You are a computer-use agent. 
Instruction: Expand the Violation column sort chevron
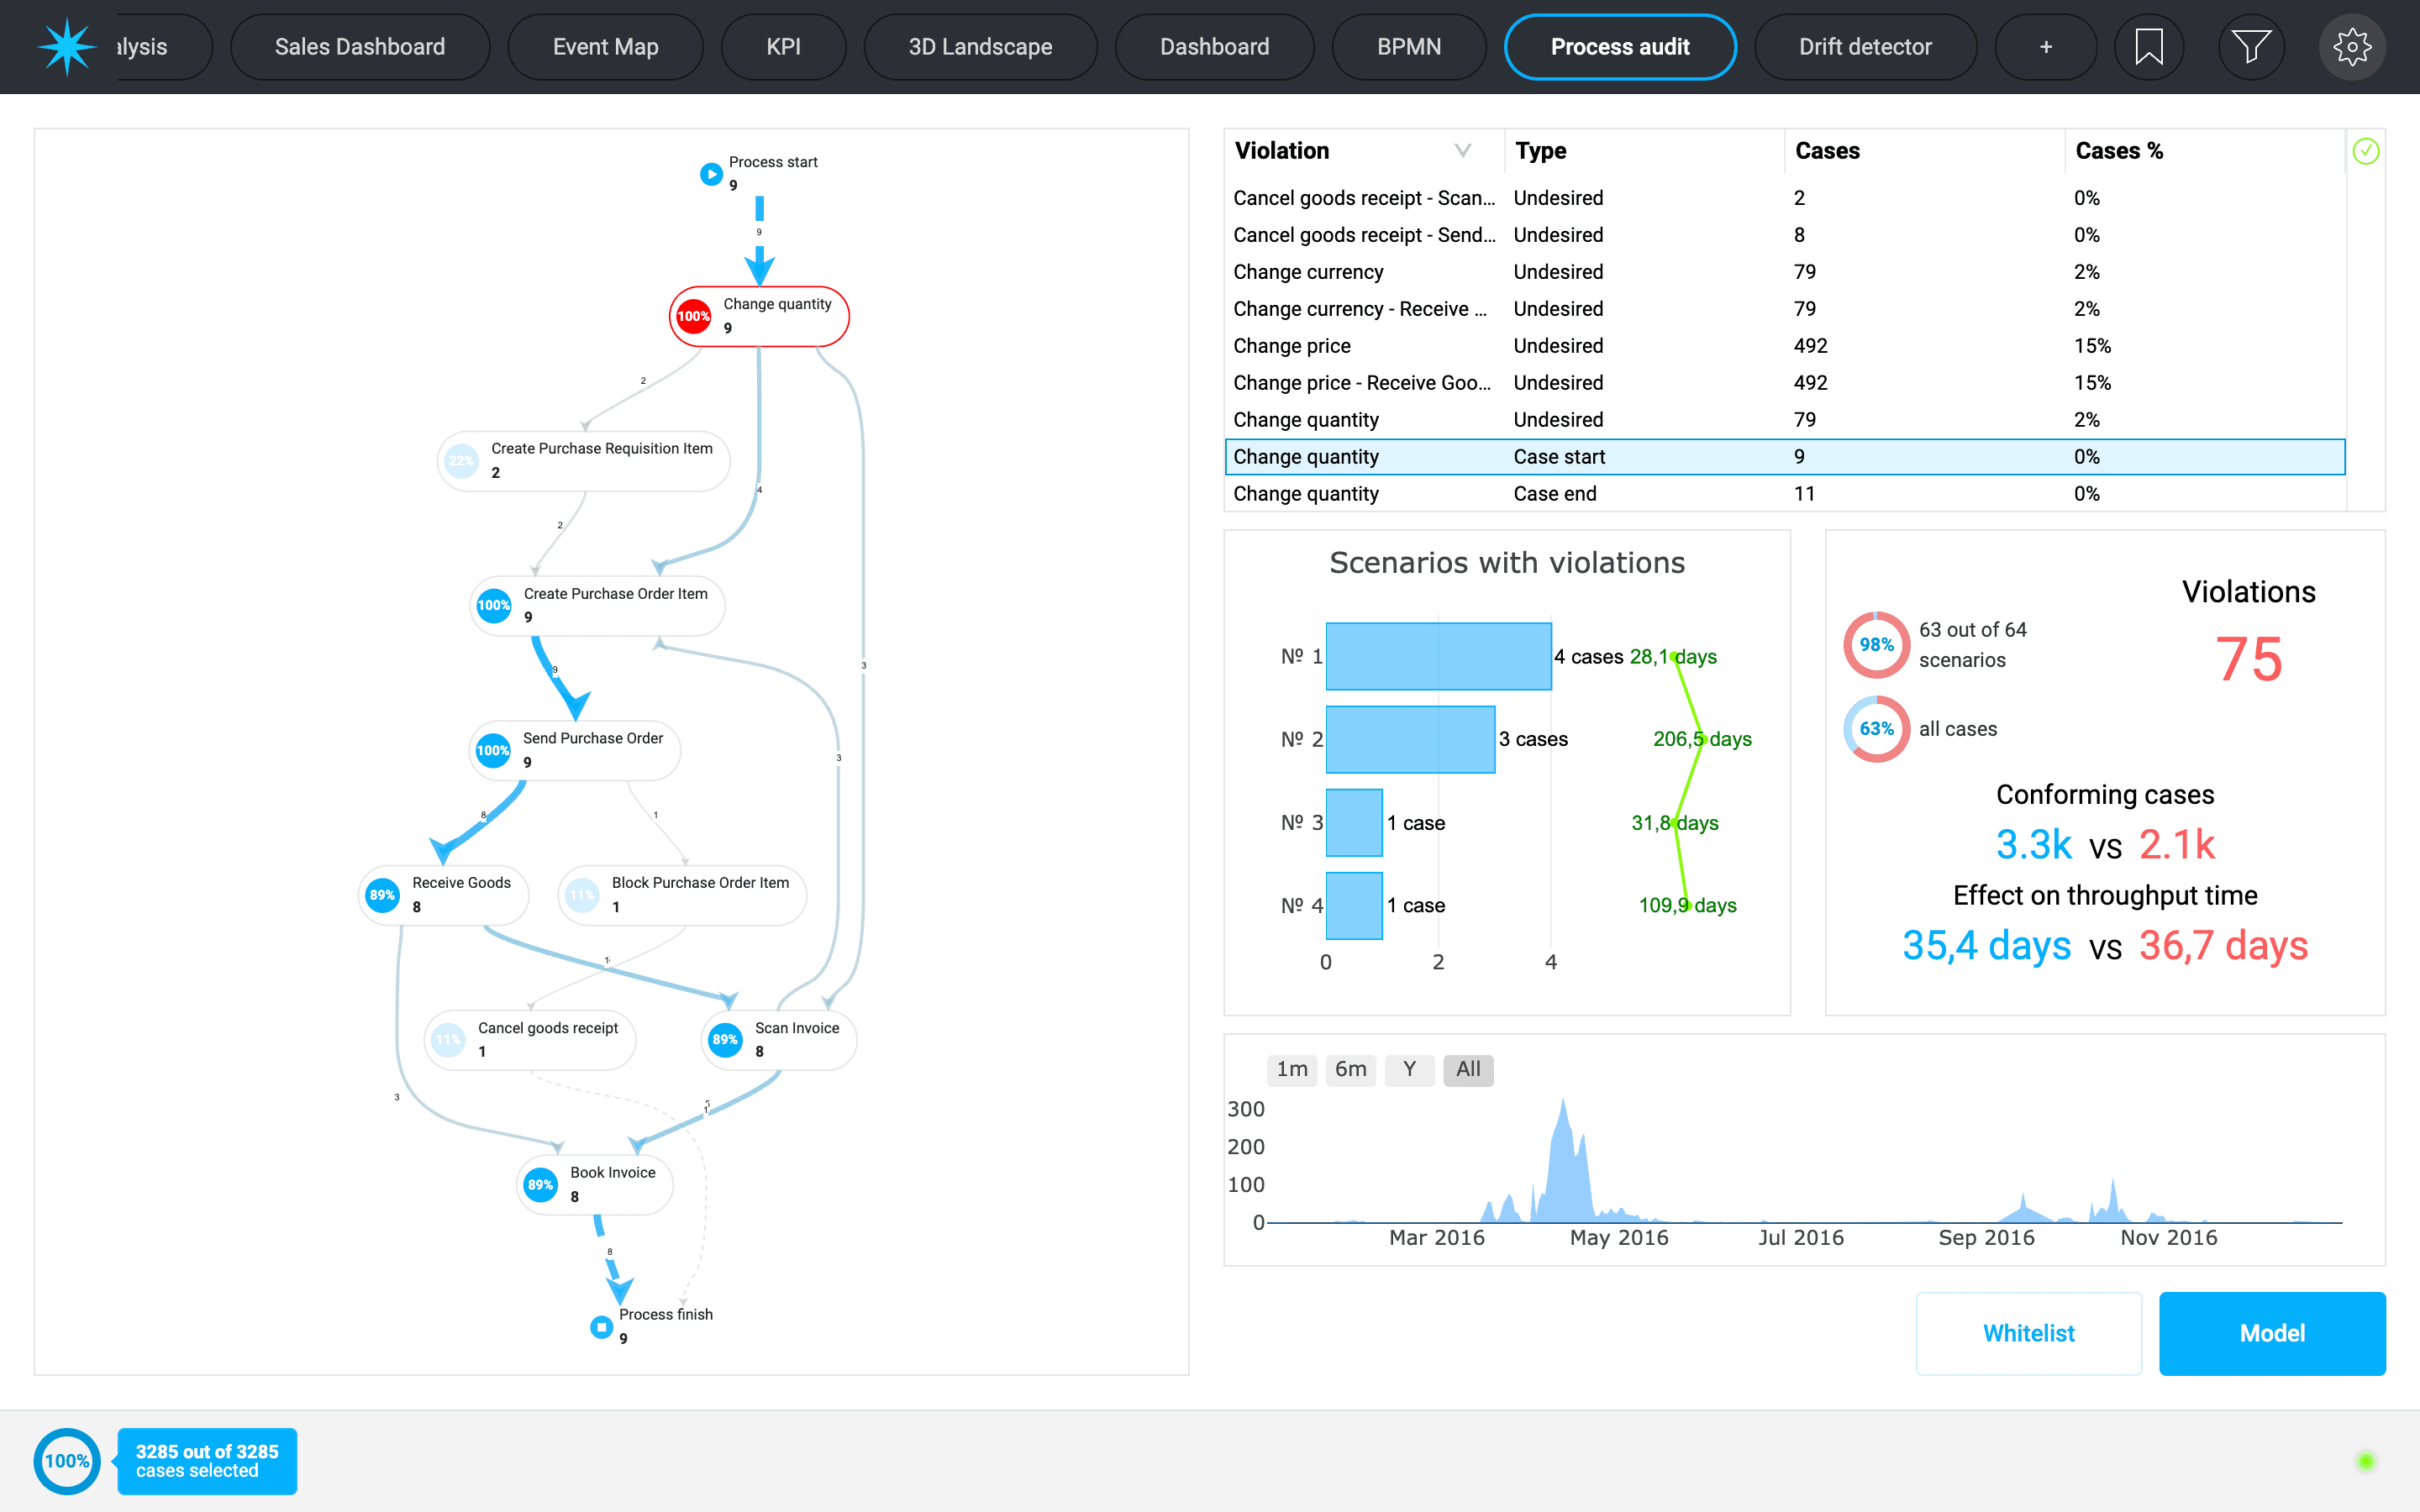coord(1462,151)
